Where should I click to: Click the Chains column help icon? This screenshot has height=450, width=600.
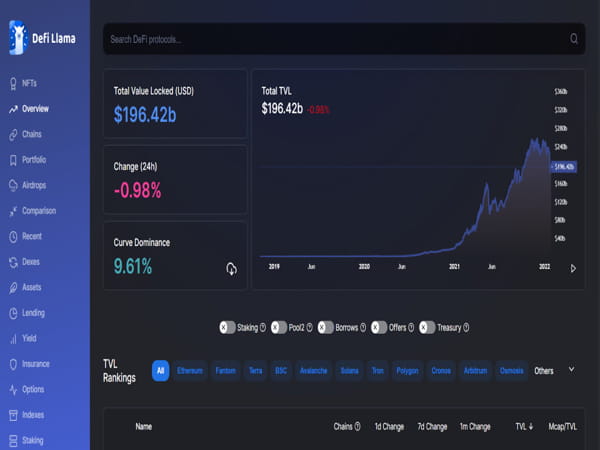[357, 427]
